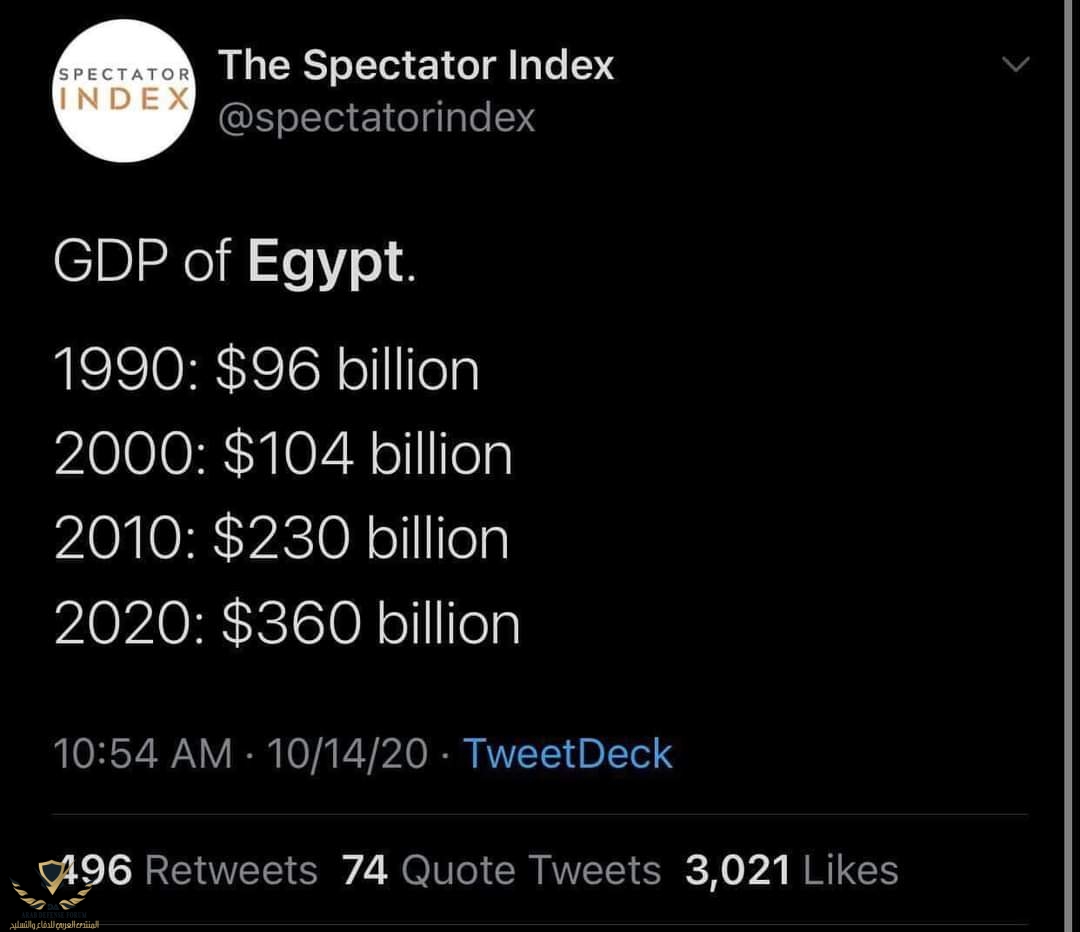Viewport: 1080px width, 932px height.
Task: Show the 74 Quote Tweets
Action: pos(501,870)
